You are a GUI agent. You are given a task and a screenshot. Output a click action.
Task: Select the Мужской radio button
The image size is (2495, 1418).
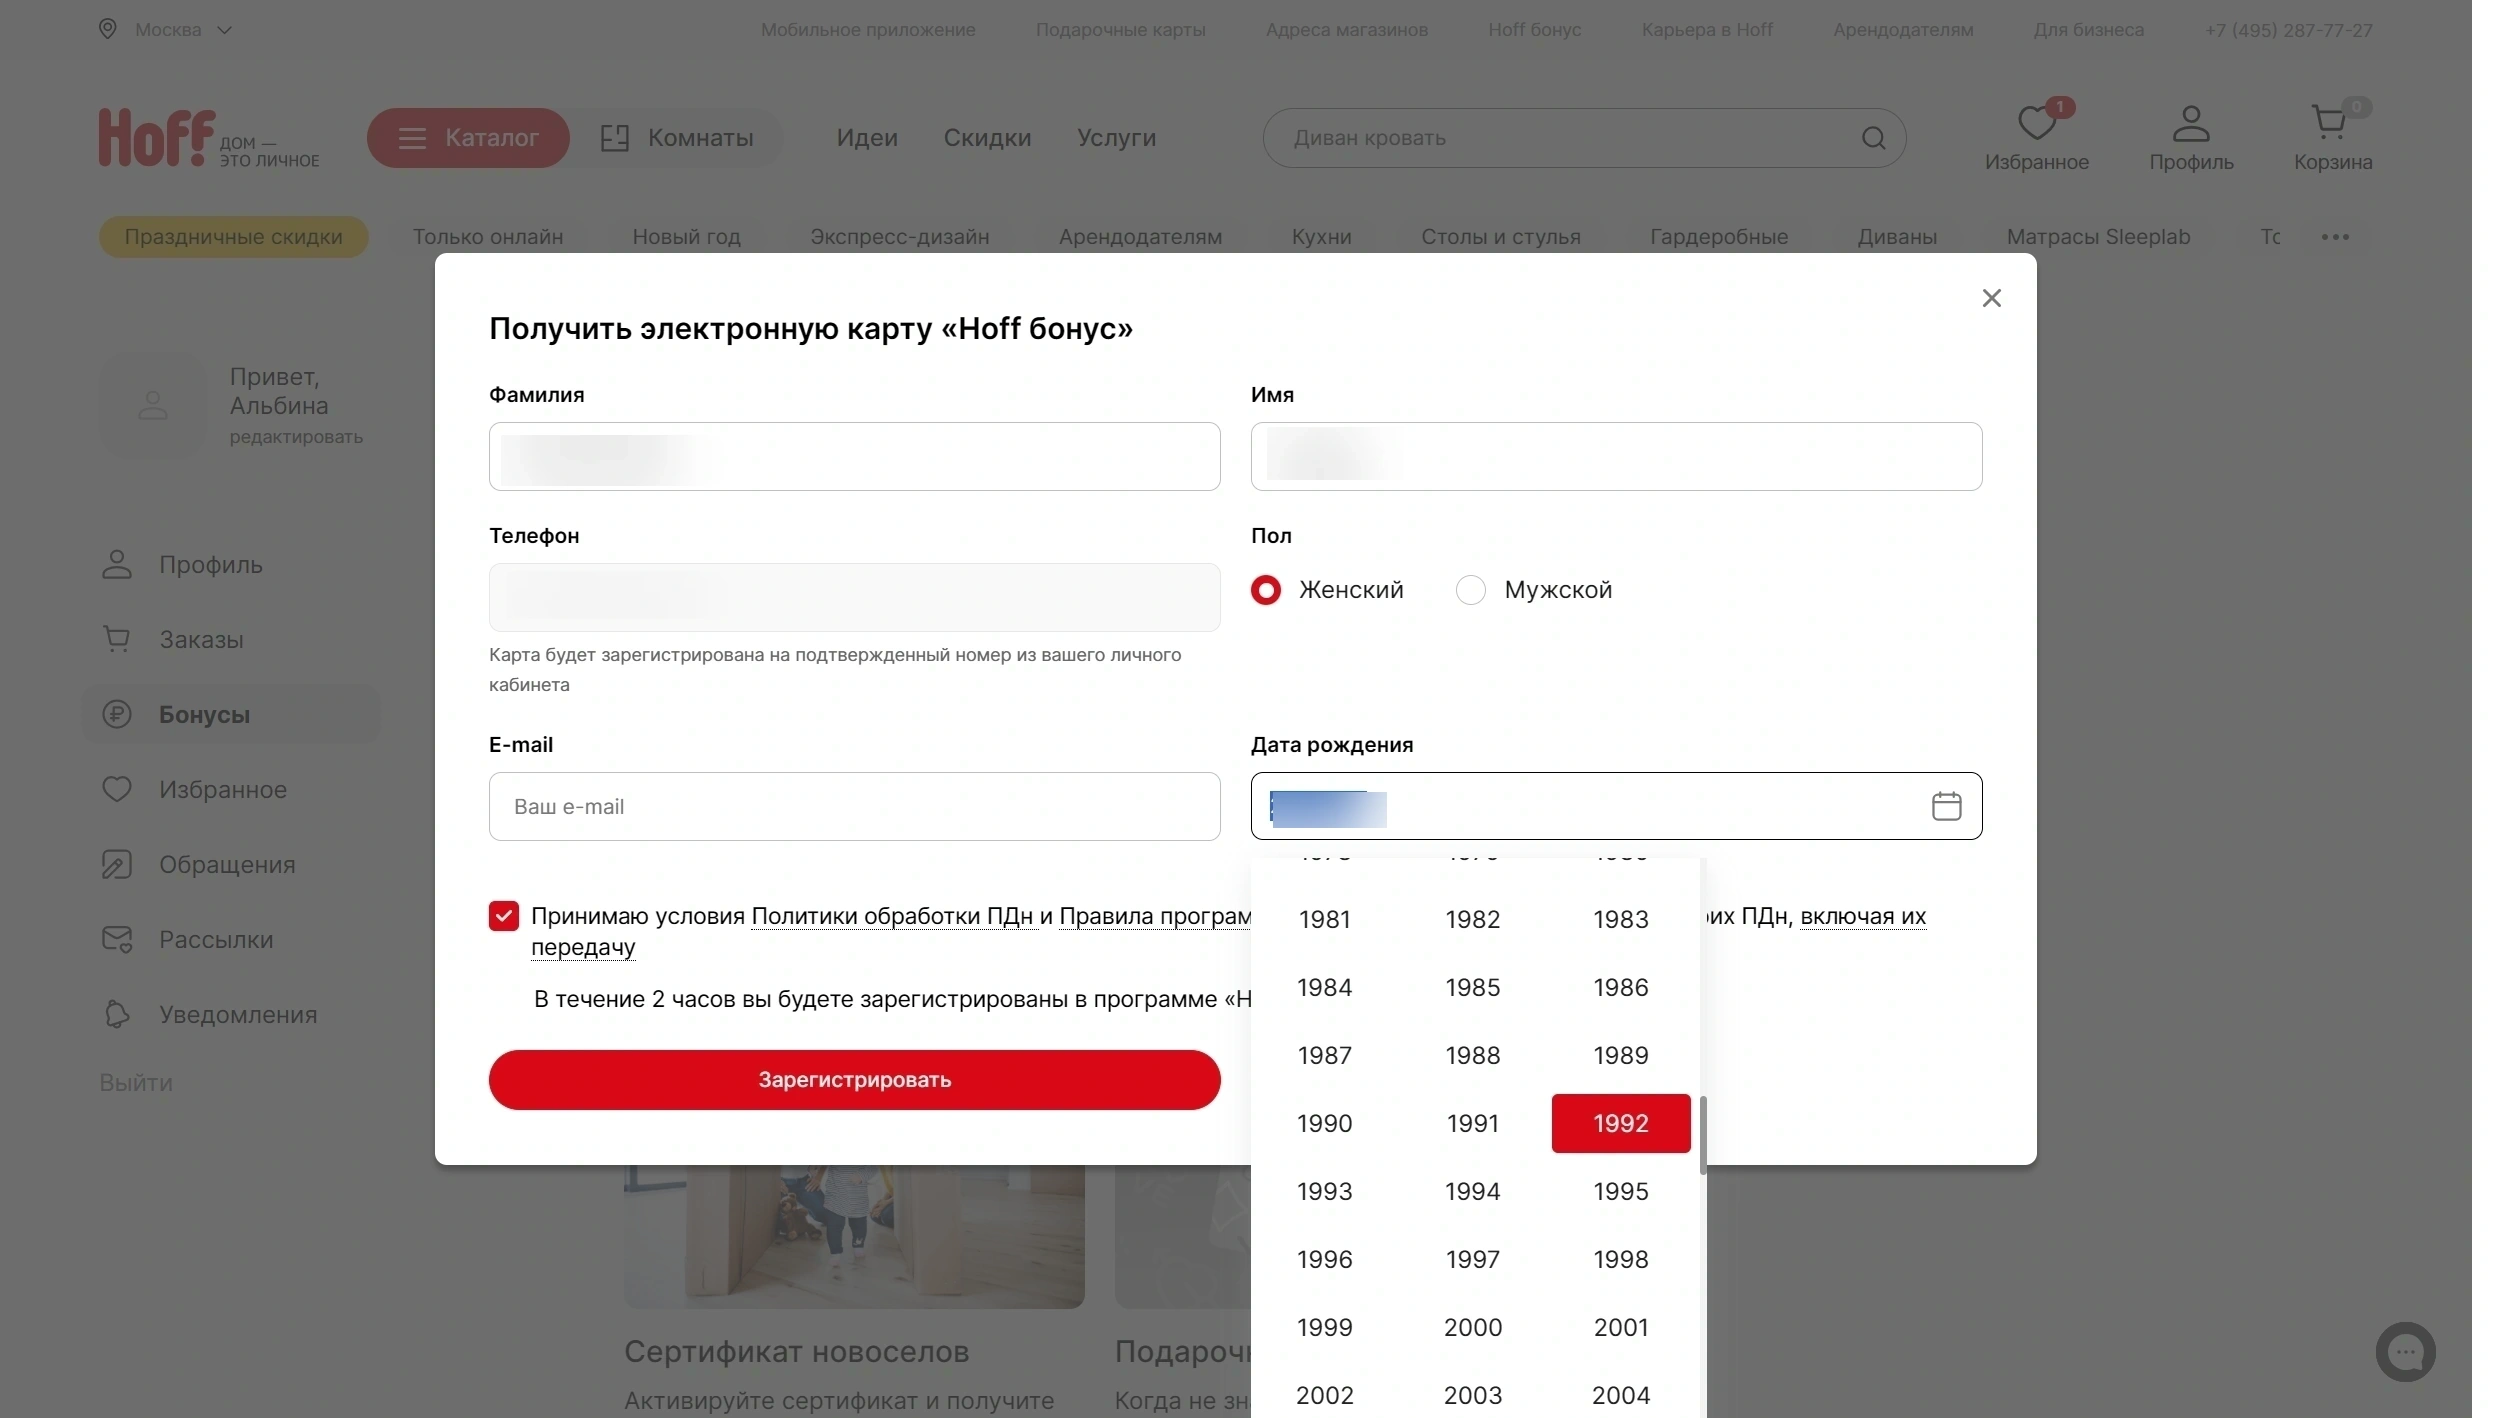point(1470,590)
